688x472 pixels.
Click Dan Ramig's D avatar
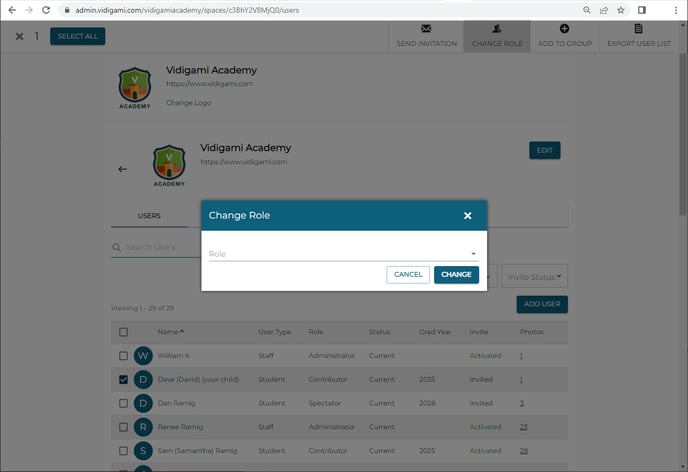[x=143, y=403]
